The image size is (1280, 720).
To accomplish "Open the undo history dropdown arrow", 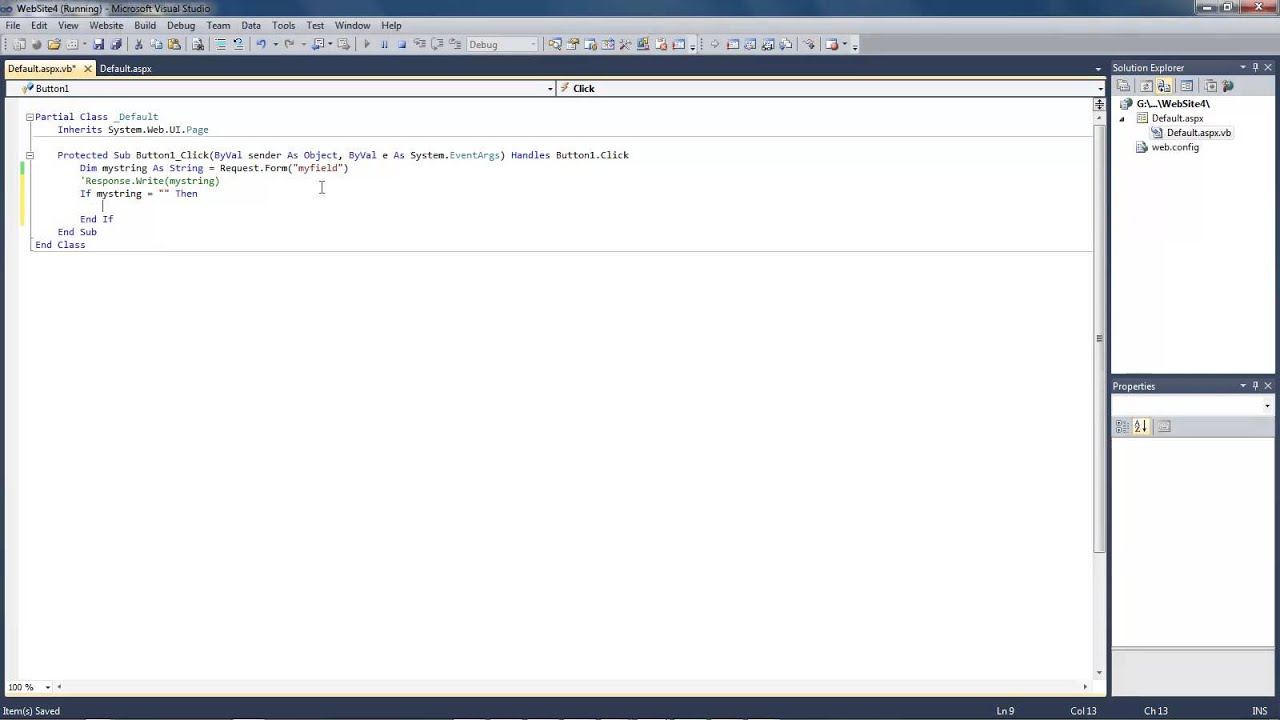I will pyautogui.click(x=275, y=44).
